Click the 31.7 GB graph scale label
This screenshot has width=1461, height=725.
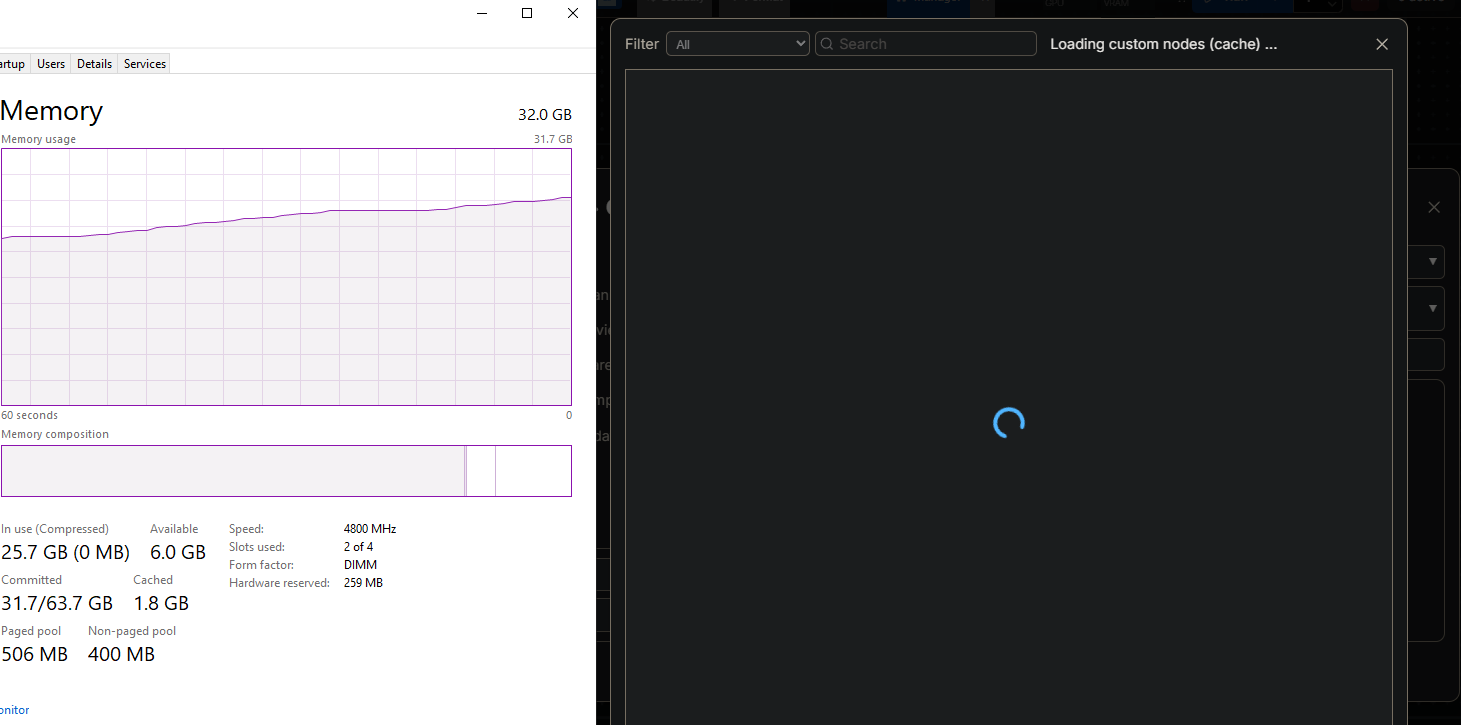pos(553,140)
